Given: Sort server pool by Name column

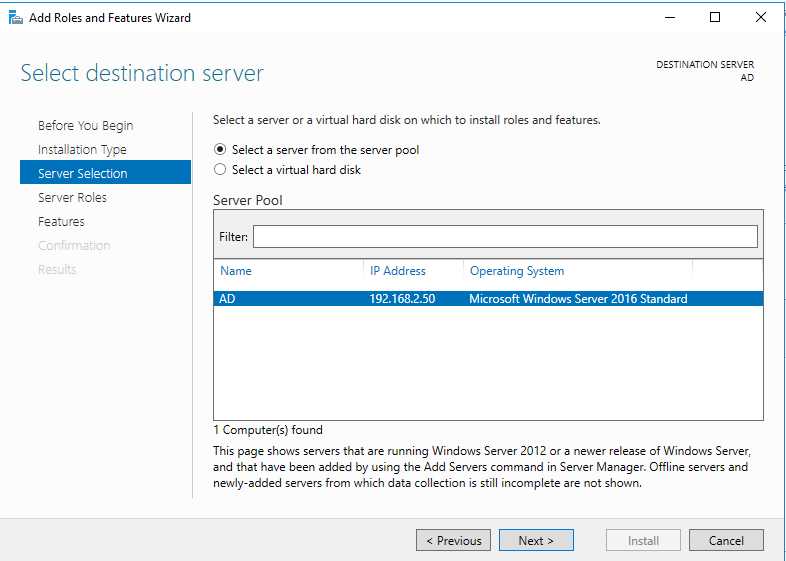Looking at the screenshot, I should (x=236, y=271).
